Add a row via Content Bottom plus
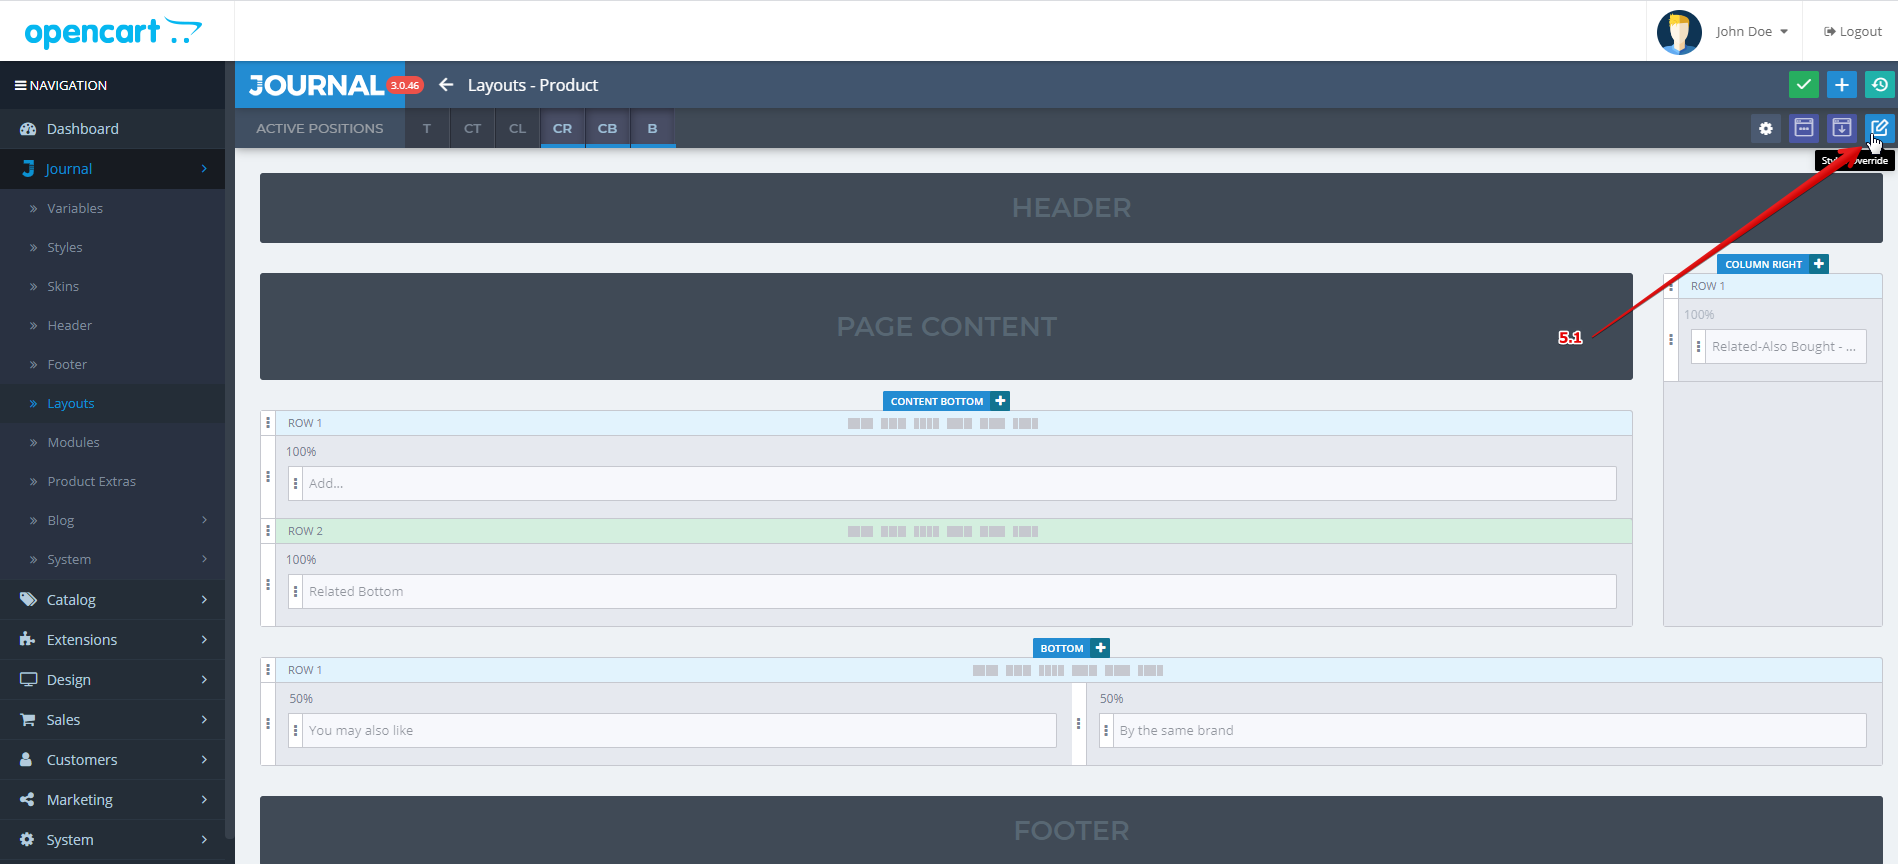This screenshot has width=1898, height=864. point(1000,401)
